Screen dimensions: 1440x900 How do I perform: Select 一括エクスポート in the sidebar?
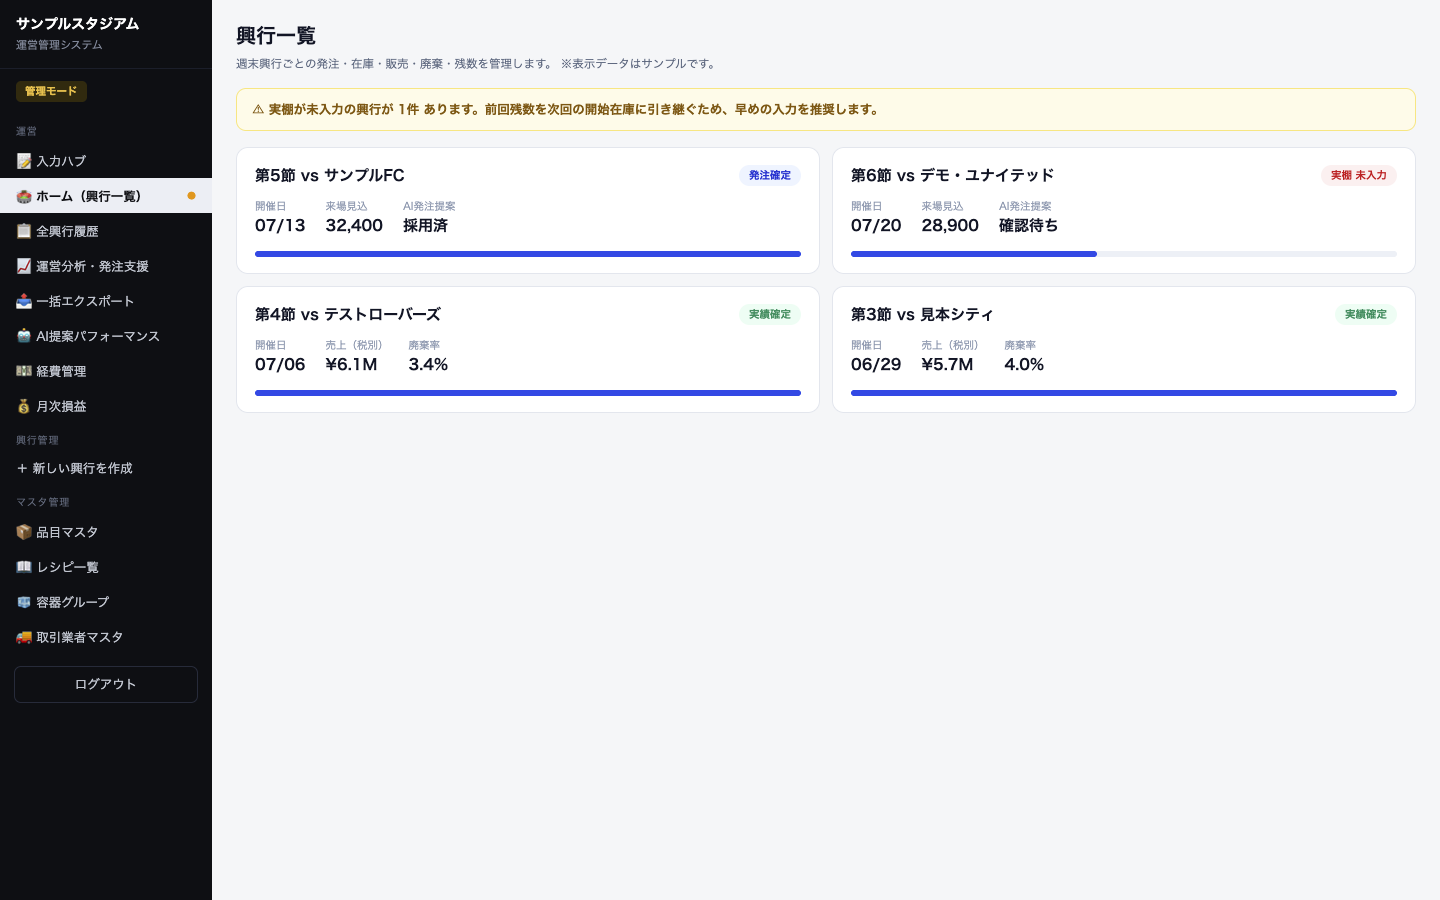[x=106, y=301]
